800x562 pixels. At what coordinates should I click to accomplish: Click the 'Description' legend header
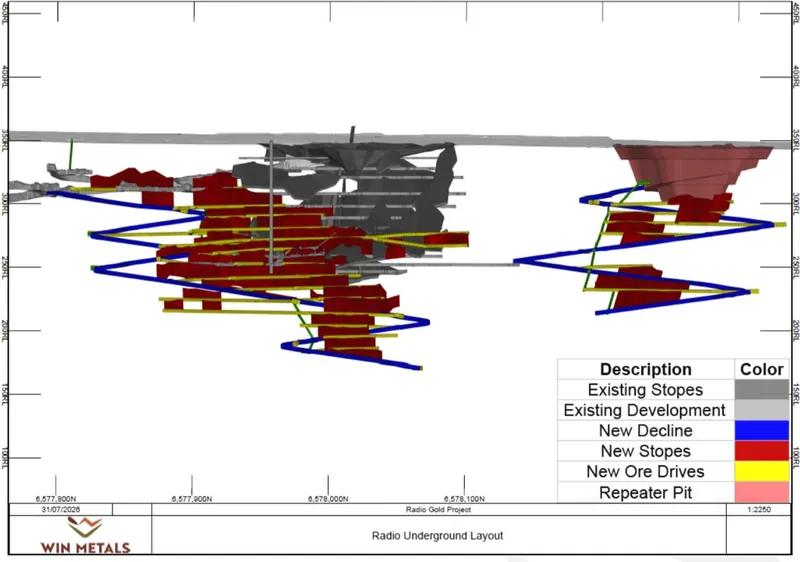coord(645,369)
